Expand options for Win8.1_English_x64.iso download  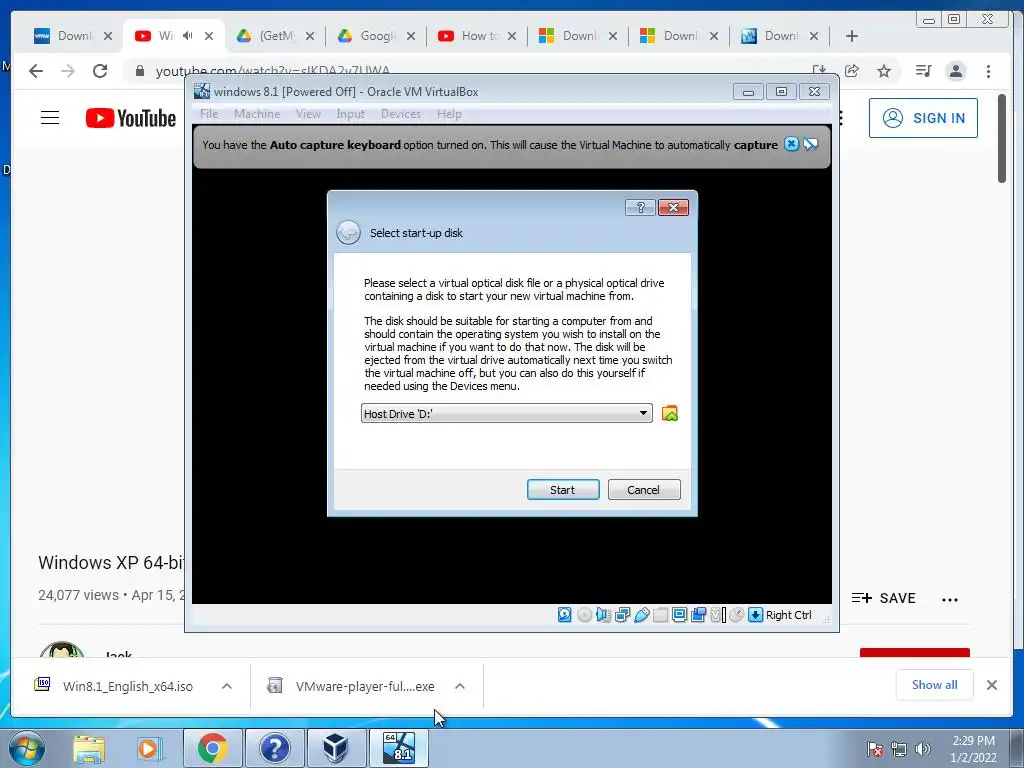(227, 686)
